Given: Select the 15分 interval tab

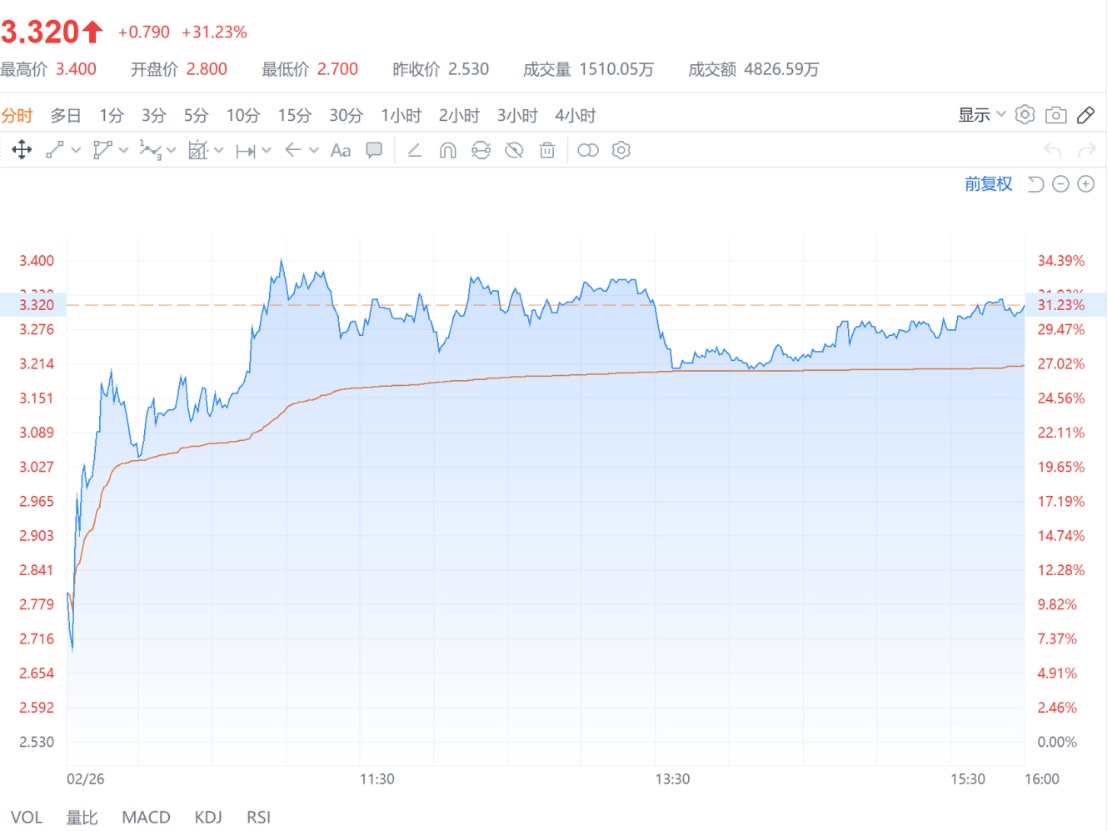Looking at the screenshot, I should pyautogui.click(x=294, y=115).
